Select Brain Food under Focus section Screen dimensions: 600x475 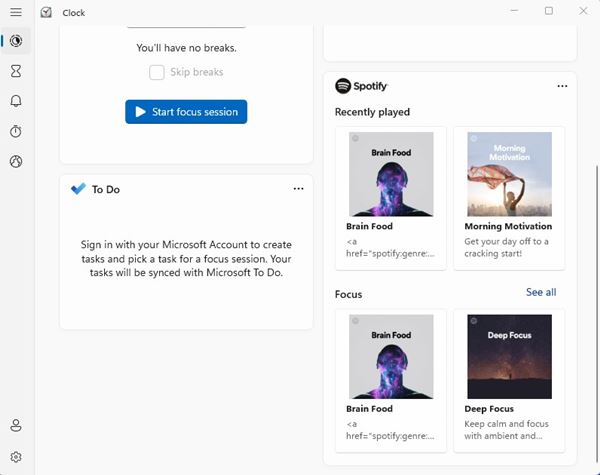[x=391, y=381]
